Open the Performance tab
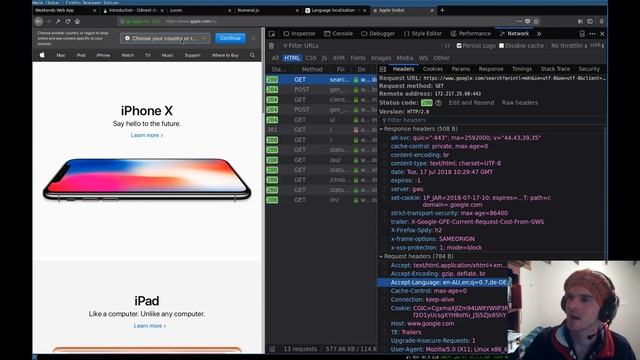The height and width of the screenshot is (360, 640). click(471, 34)
